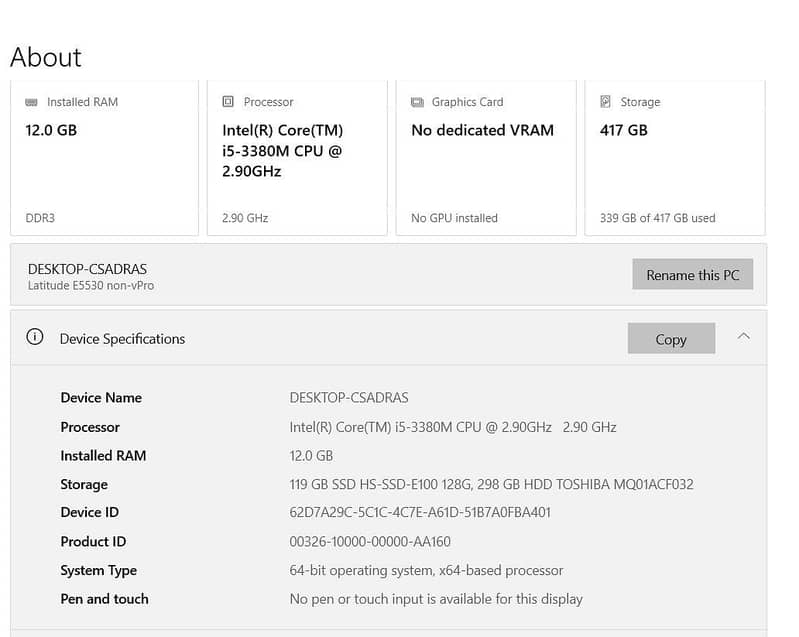Select the No GPU installed text

455,218
